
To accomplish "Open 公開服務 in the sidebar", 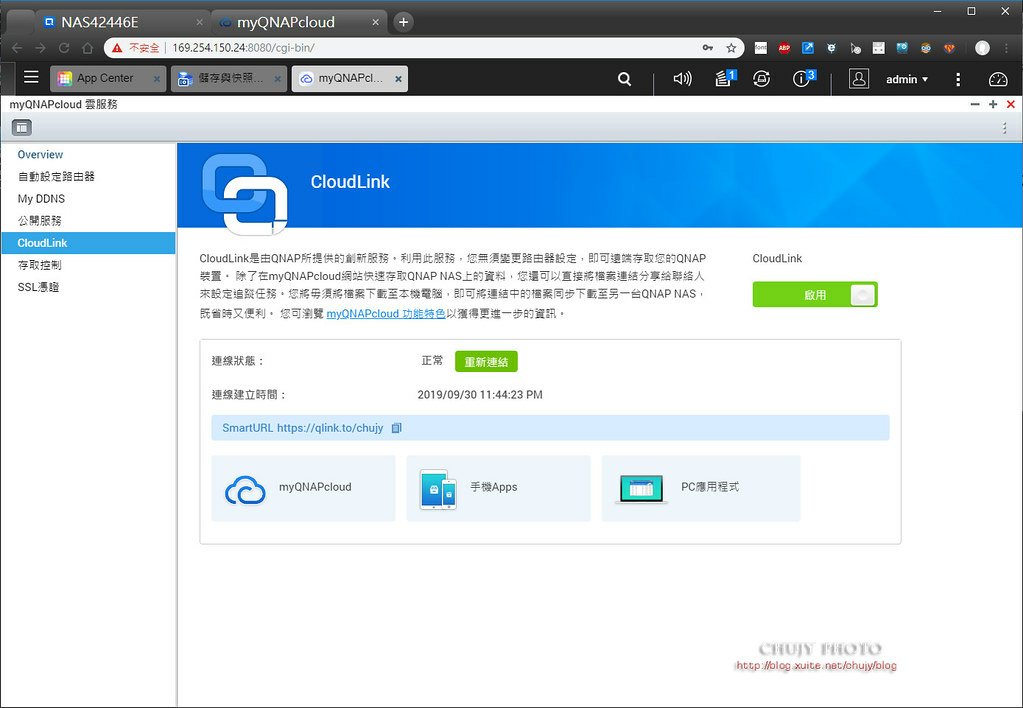I will click(40, 221).
